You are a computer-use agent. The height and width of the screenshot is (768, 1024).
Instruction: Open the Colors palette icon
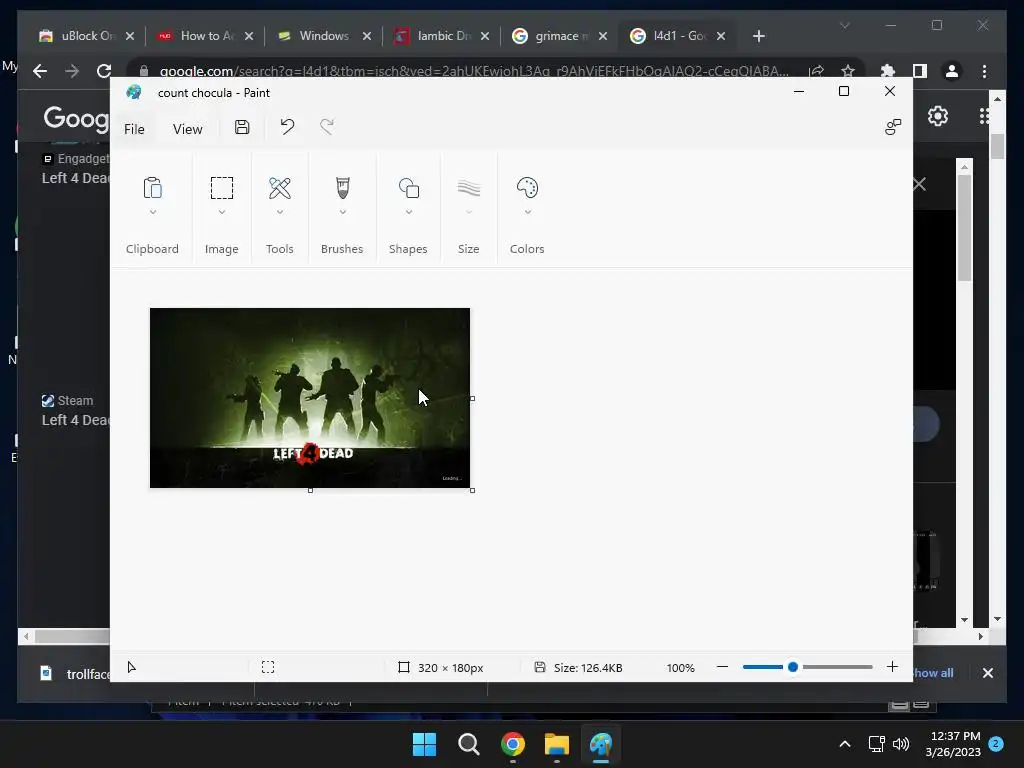pos(527,188)
